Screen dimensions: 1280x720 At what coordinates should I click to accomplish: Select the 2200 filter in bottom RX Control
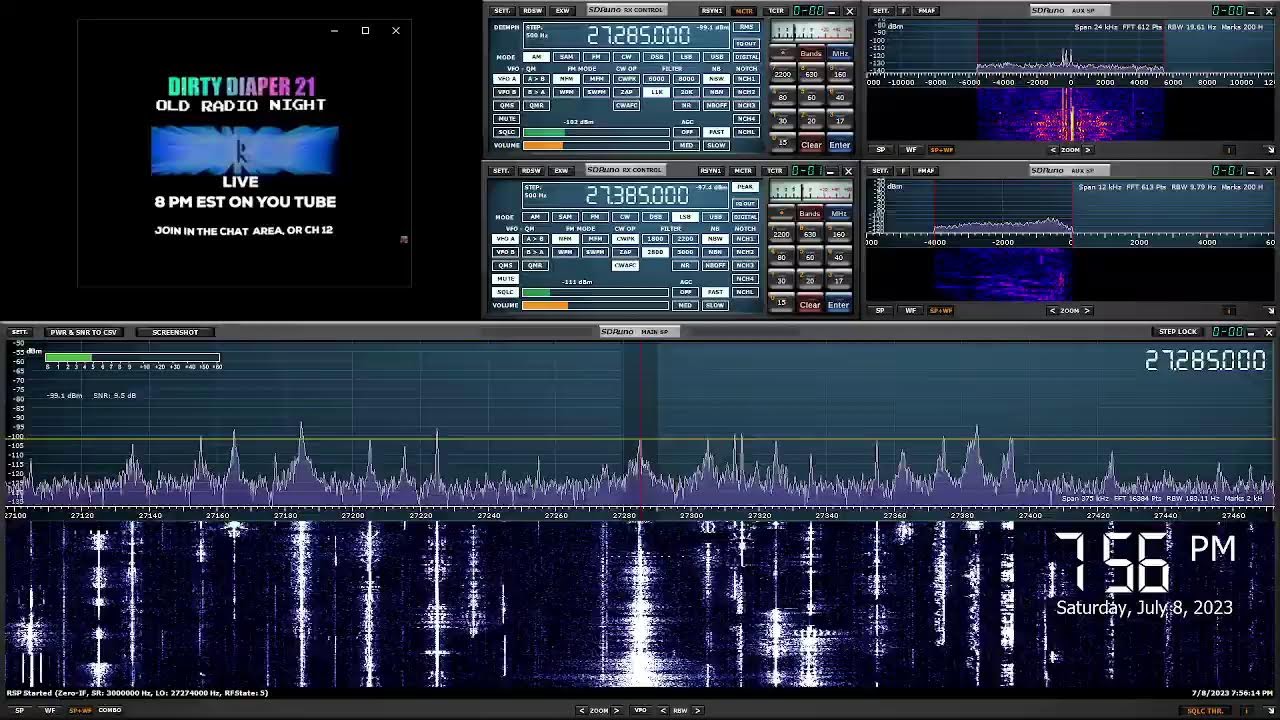point(685,239)
